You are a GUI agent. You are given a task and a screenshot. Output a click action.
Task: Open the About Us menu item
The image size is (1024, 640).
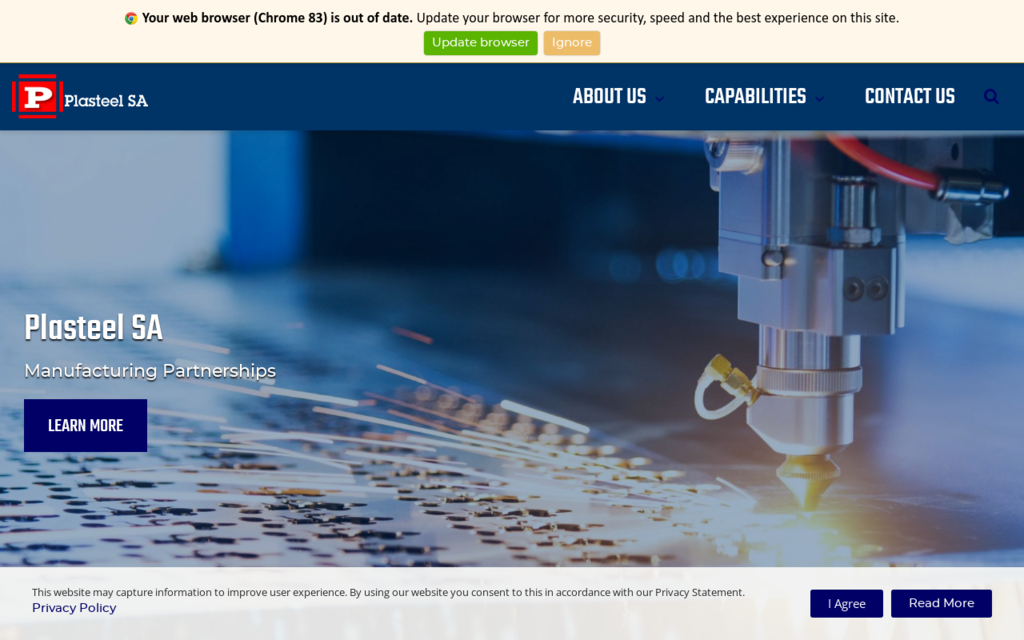pos(609,97)
